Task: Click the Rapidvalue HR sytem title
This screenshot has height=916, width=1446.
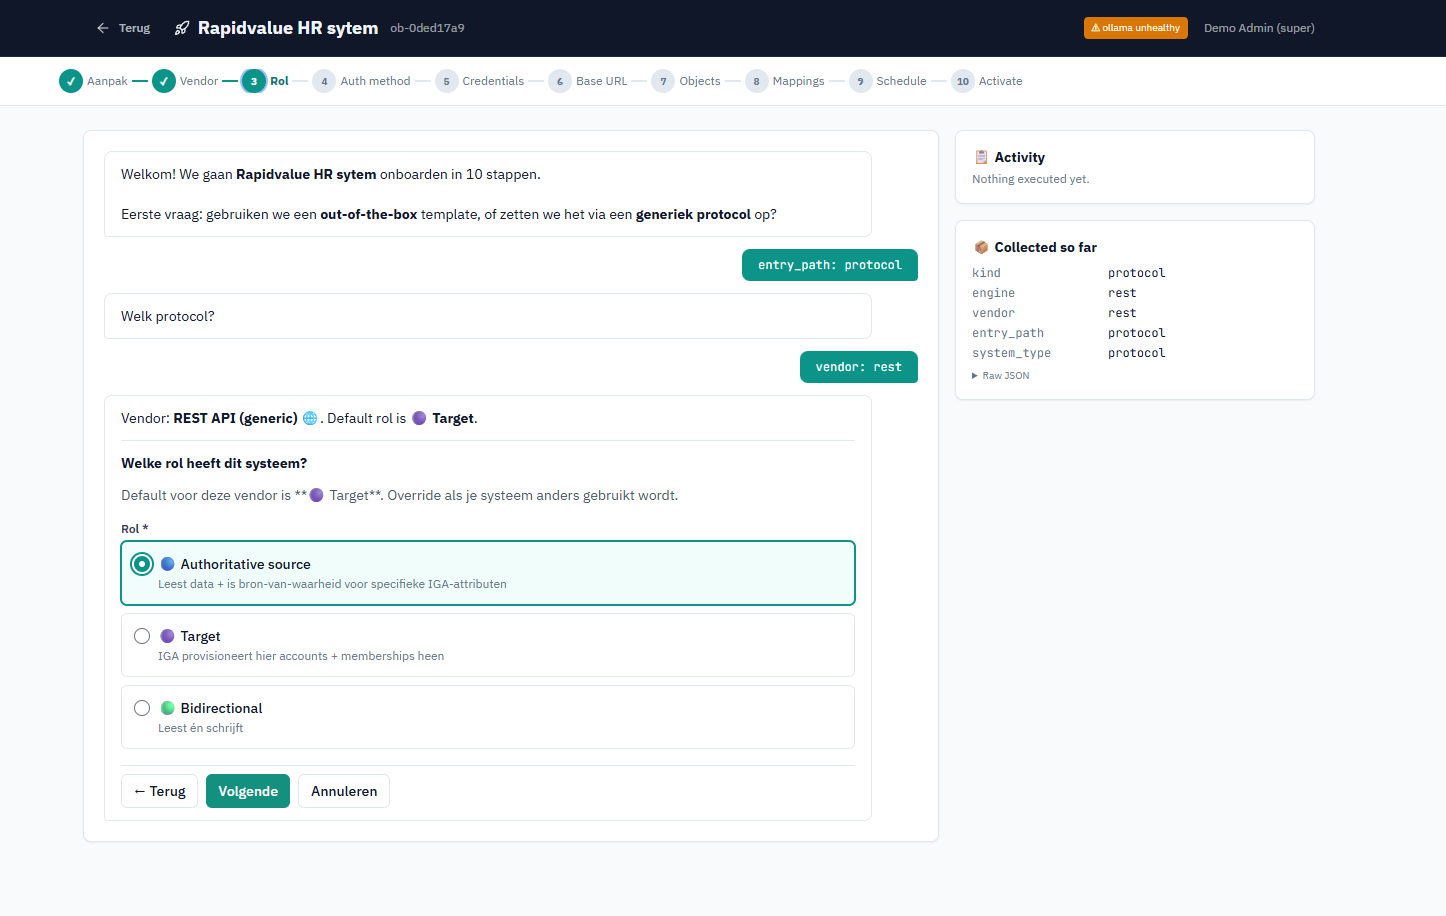Action: tap(288, 28)
